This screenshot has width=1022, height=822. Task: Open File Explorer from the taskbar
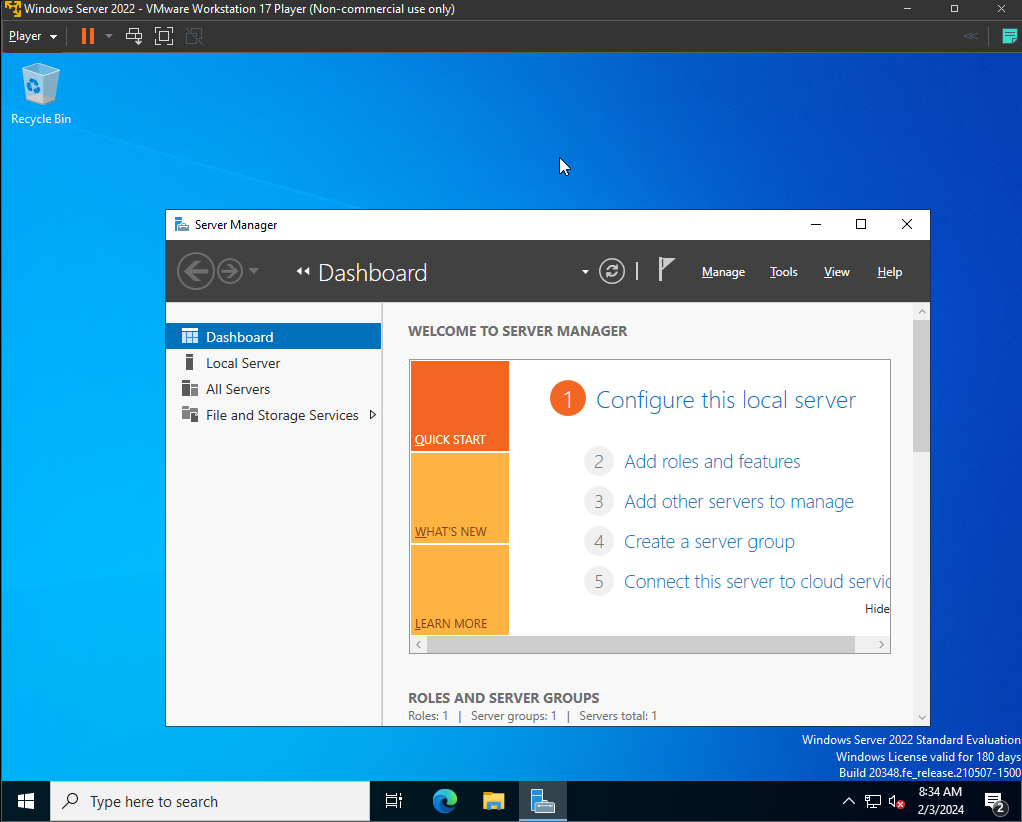click(493, 801)
